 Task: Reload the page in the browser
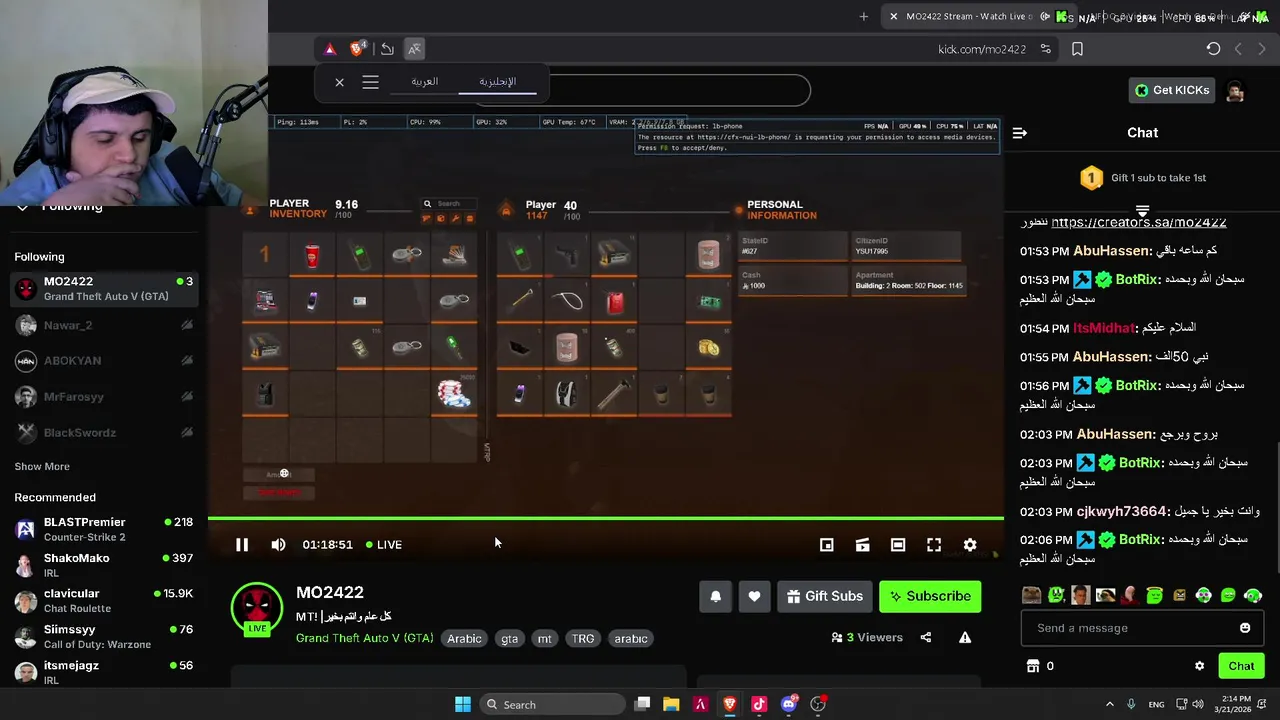pos(1213,49)
